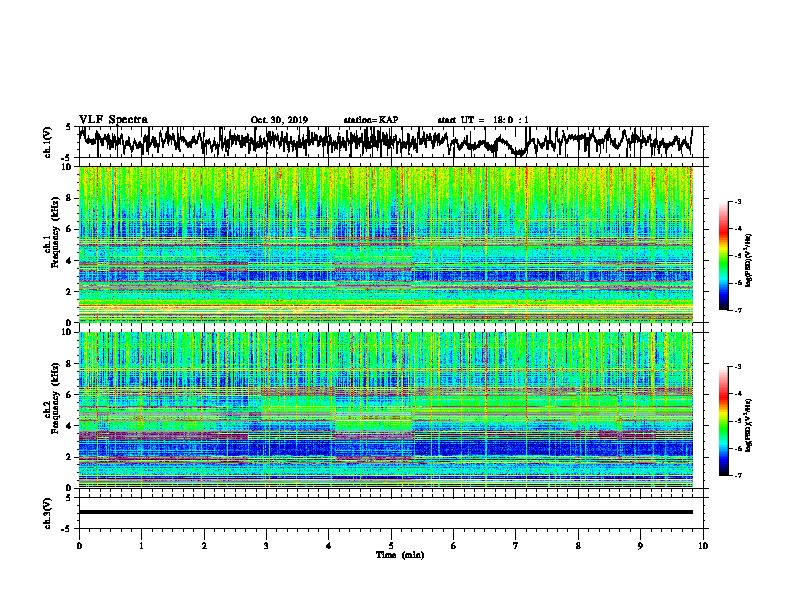792x612 pixels.
Task: Click the "6" tick on the time axis
Action: tap(454, 546)
